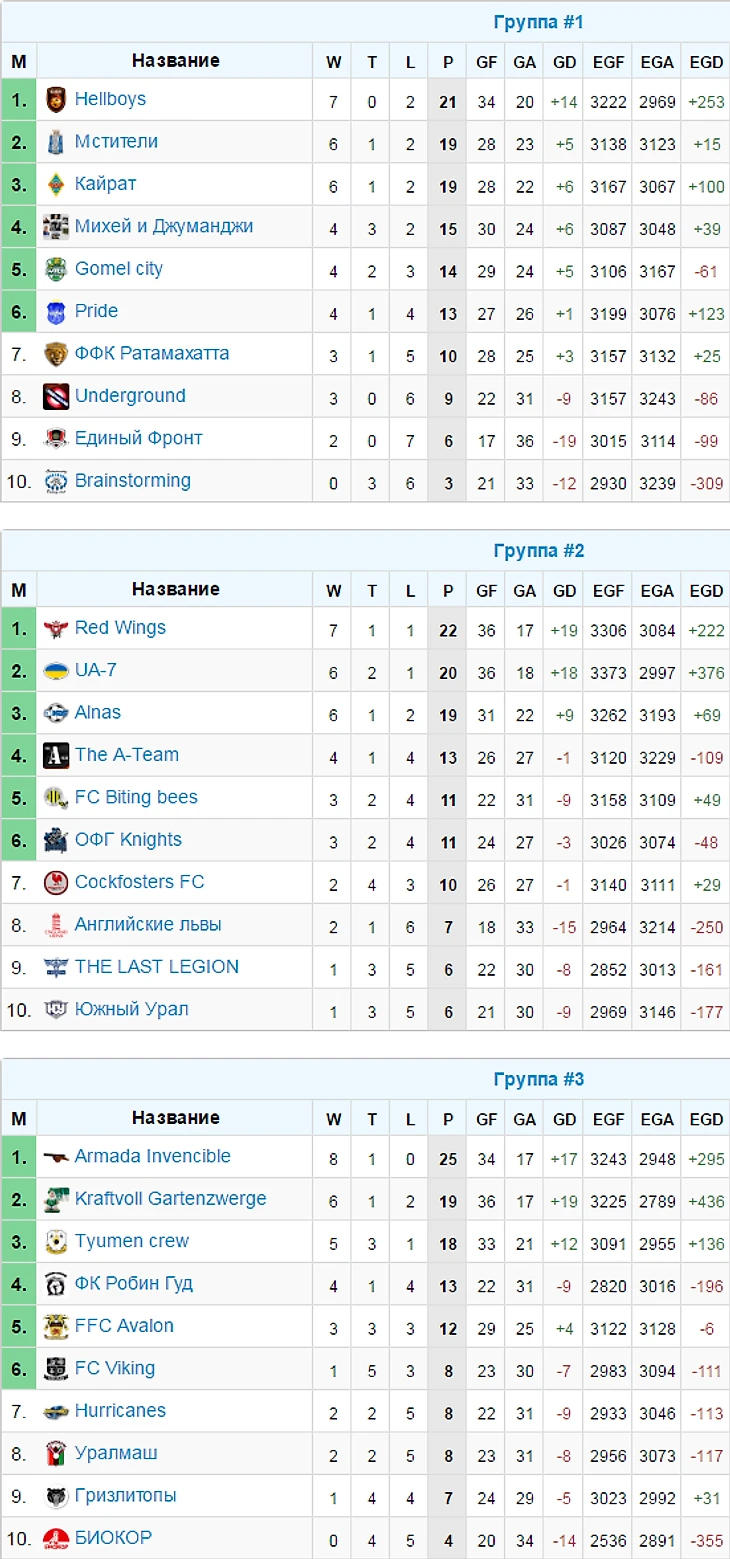This screenshot has width=730, height=1559.
Task: Click the Red Wings team logo
Action: tap(56, 629)
